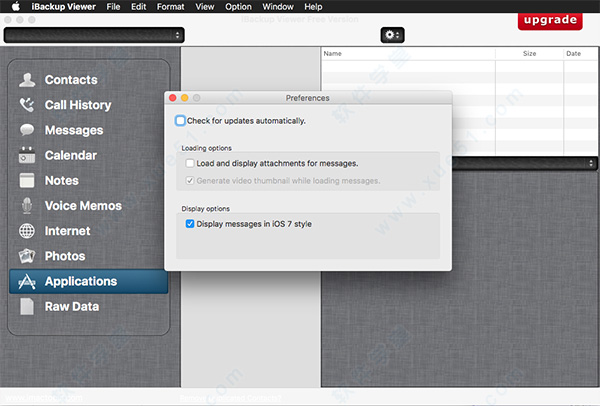Open the Edit menu
The image size is (600, 406).
(139, 7)
